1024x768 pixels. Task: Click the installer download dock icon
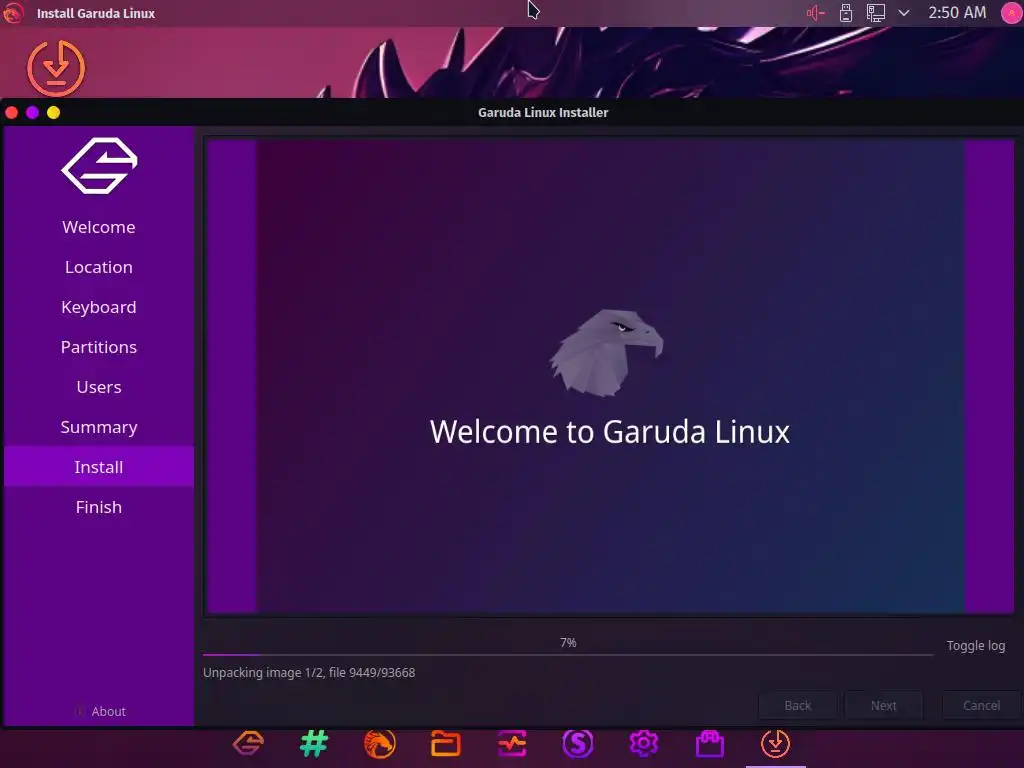[775, 743]
